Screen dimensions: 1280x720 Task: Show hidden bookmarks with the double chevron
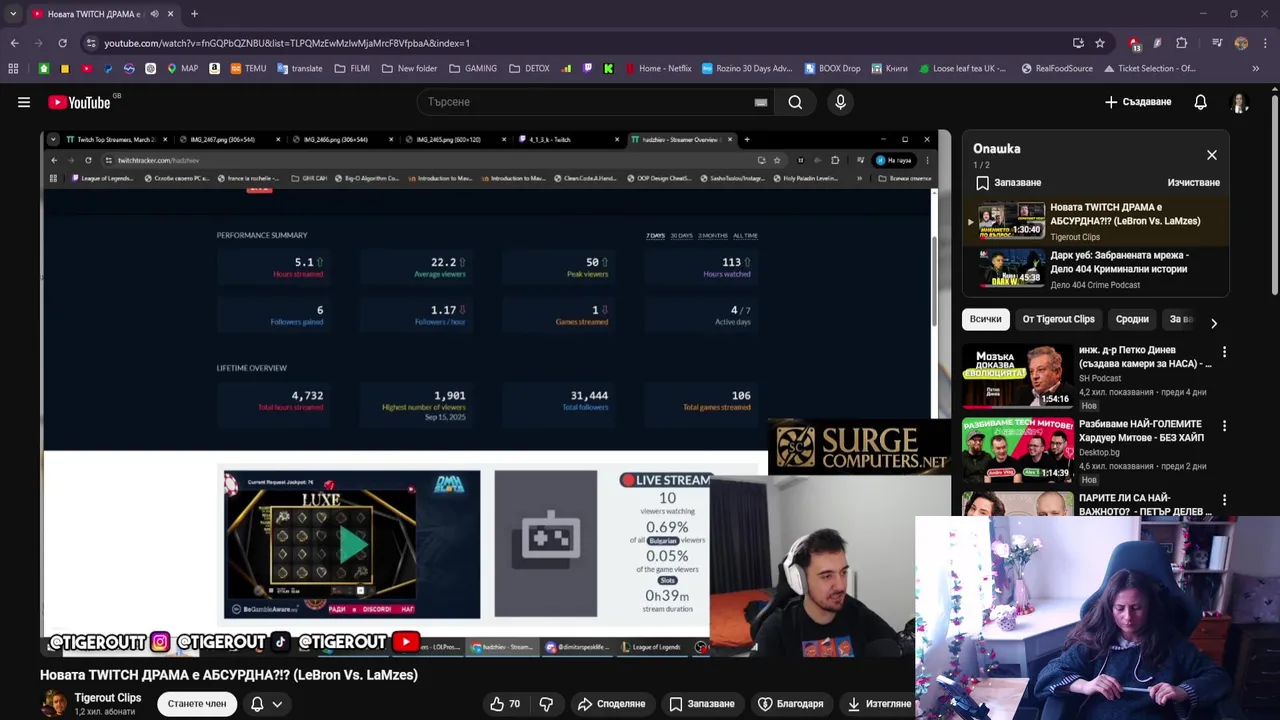1256,69
